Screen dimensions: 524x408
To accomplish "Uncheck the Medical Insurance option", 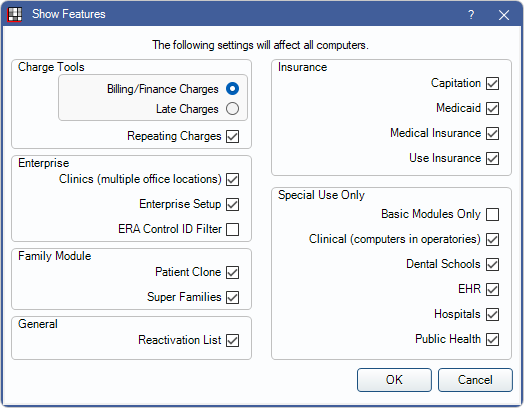I will tap(493, 134).
